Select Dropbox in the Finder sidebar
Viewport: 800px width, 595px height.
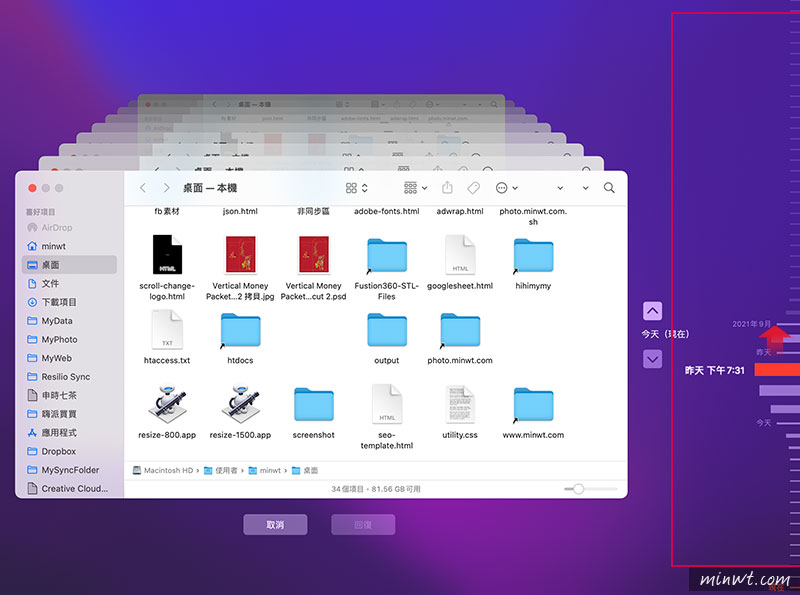58,451
